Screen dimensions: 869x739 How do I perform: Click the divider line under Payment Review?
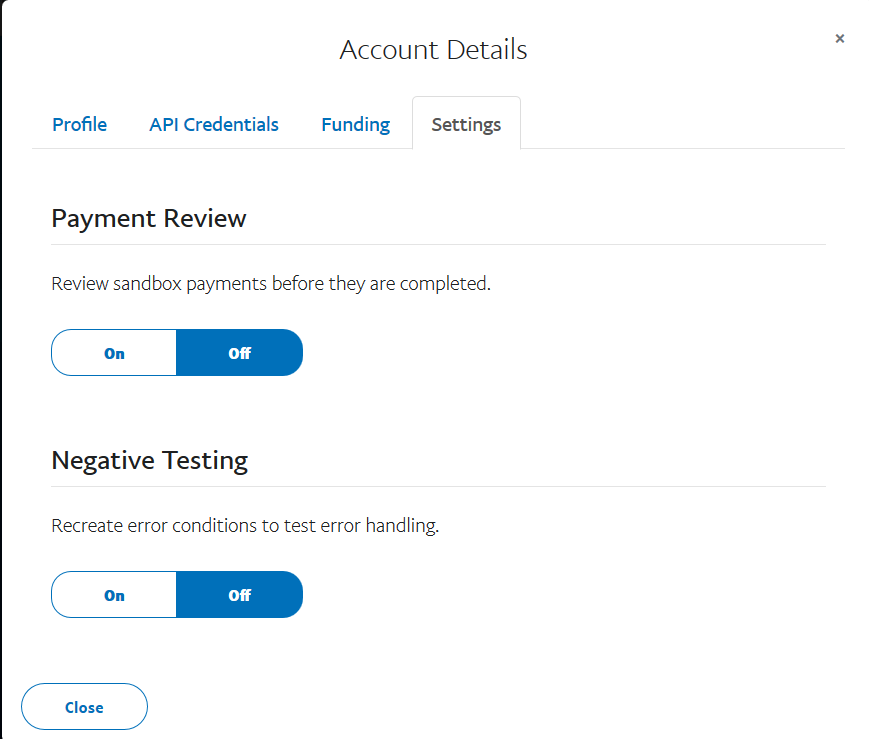(438, 244)
